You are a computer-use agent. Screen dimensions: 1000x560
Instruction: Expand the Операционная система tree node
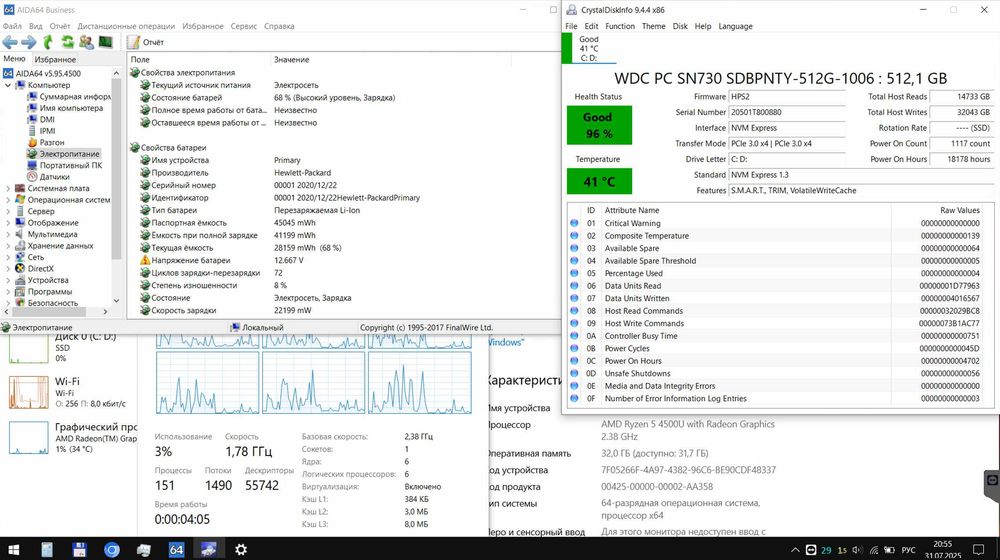8,200
